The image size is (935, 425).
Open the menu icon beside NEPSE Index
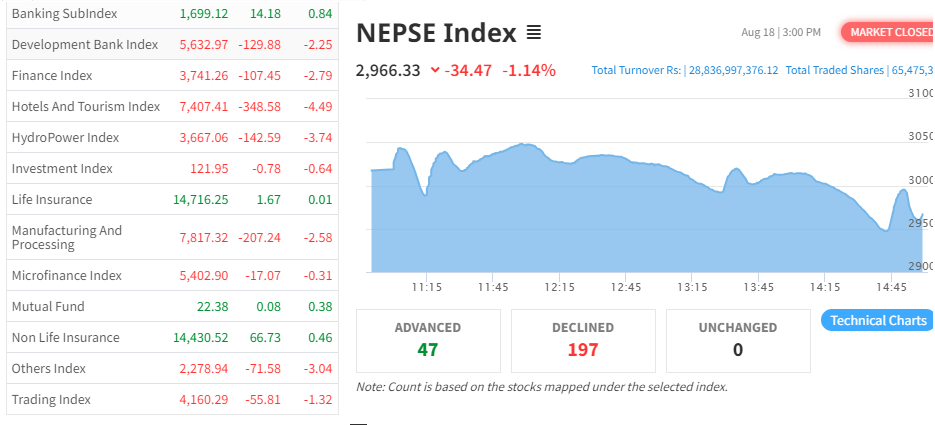coord(534,33)
